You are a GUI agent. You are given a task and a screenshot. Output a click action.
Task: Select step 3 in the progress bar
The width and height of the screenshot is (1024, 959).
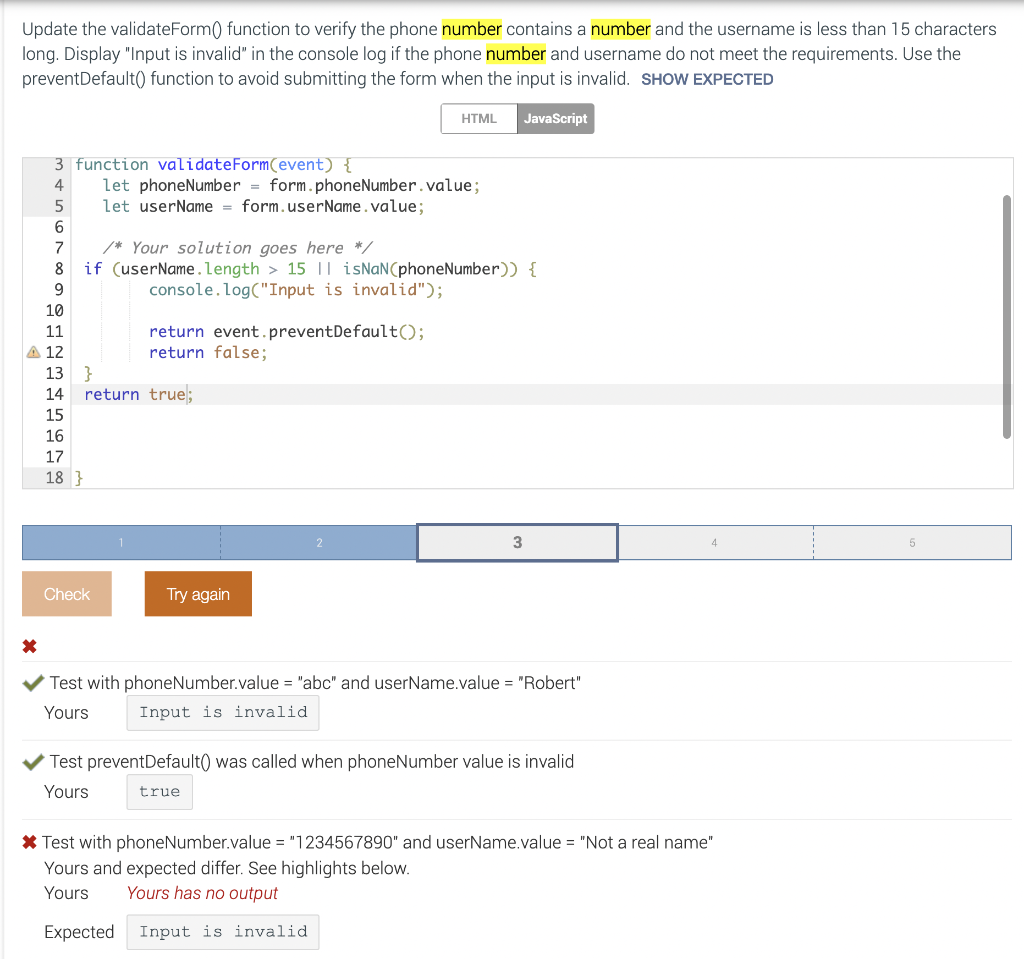(x=517, y=542)
